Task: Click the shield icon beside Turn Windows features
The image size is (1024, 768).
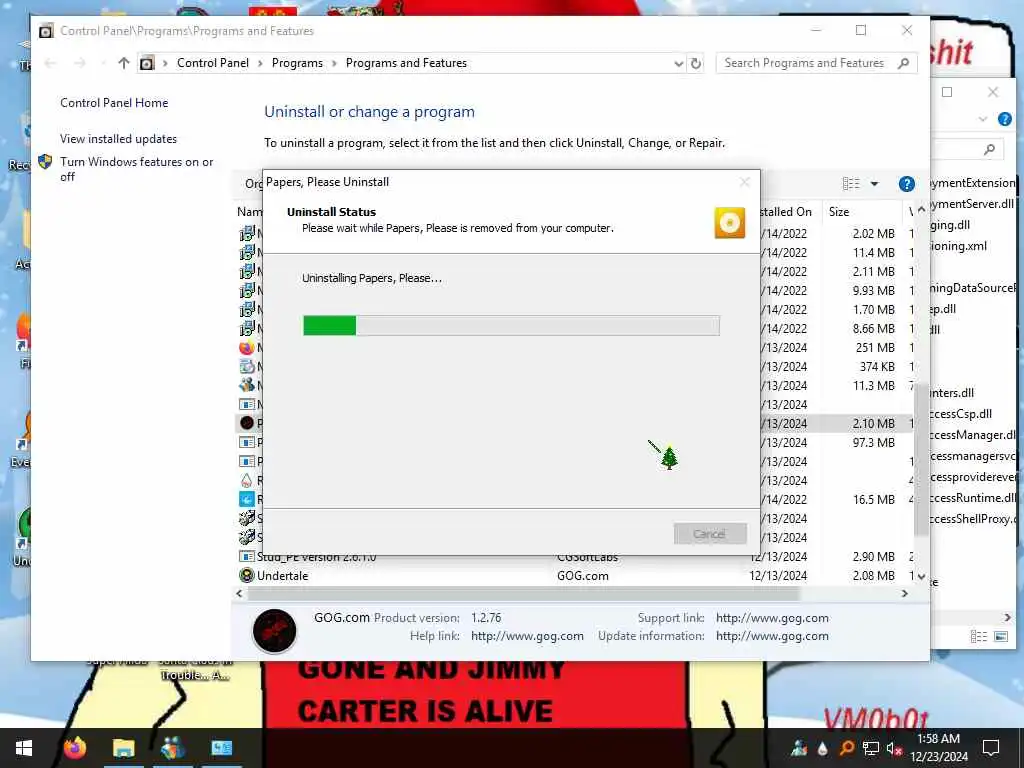Action: [45, 161]
